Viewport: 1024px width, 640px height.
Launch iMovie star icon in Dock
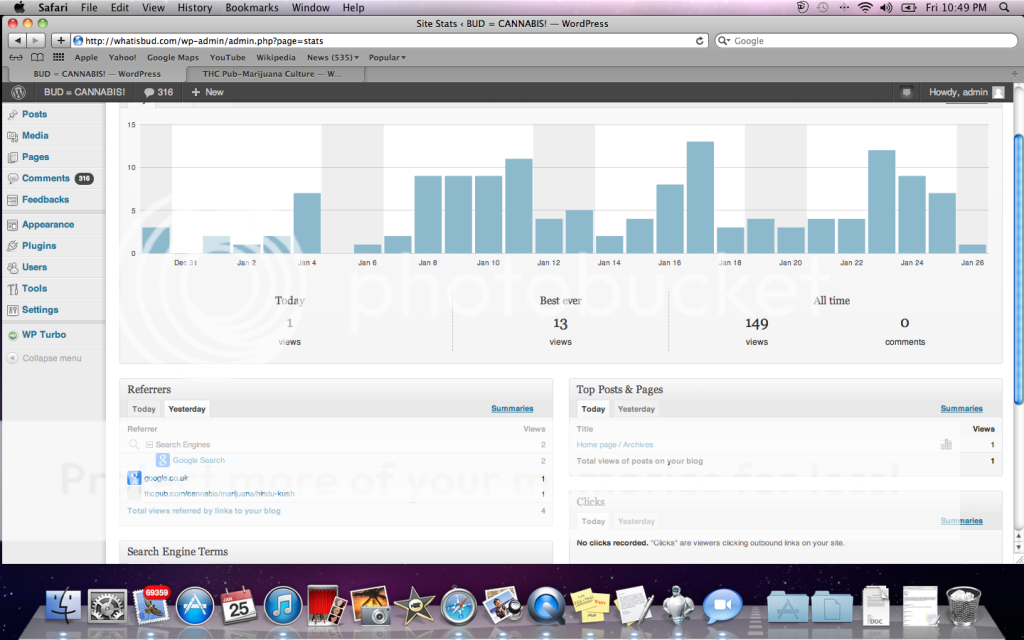pos(414,605)
